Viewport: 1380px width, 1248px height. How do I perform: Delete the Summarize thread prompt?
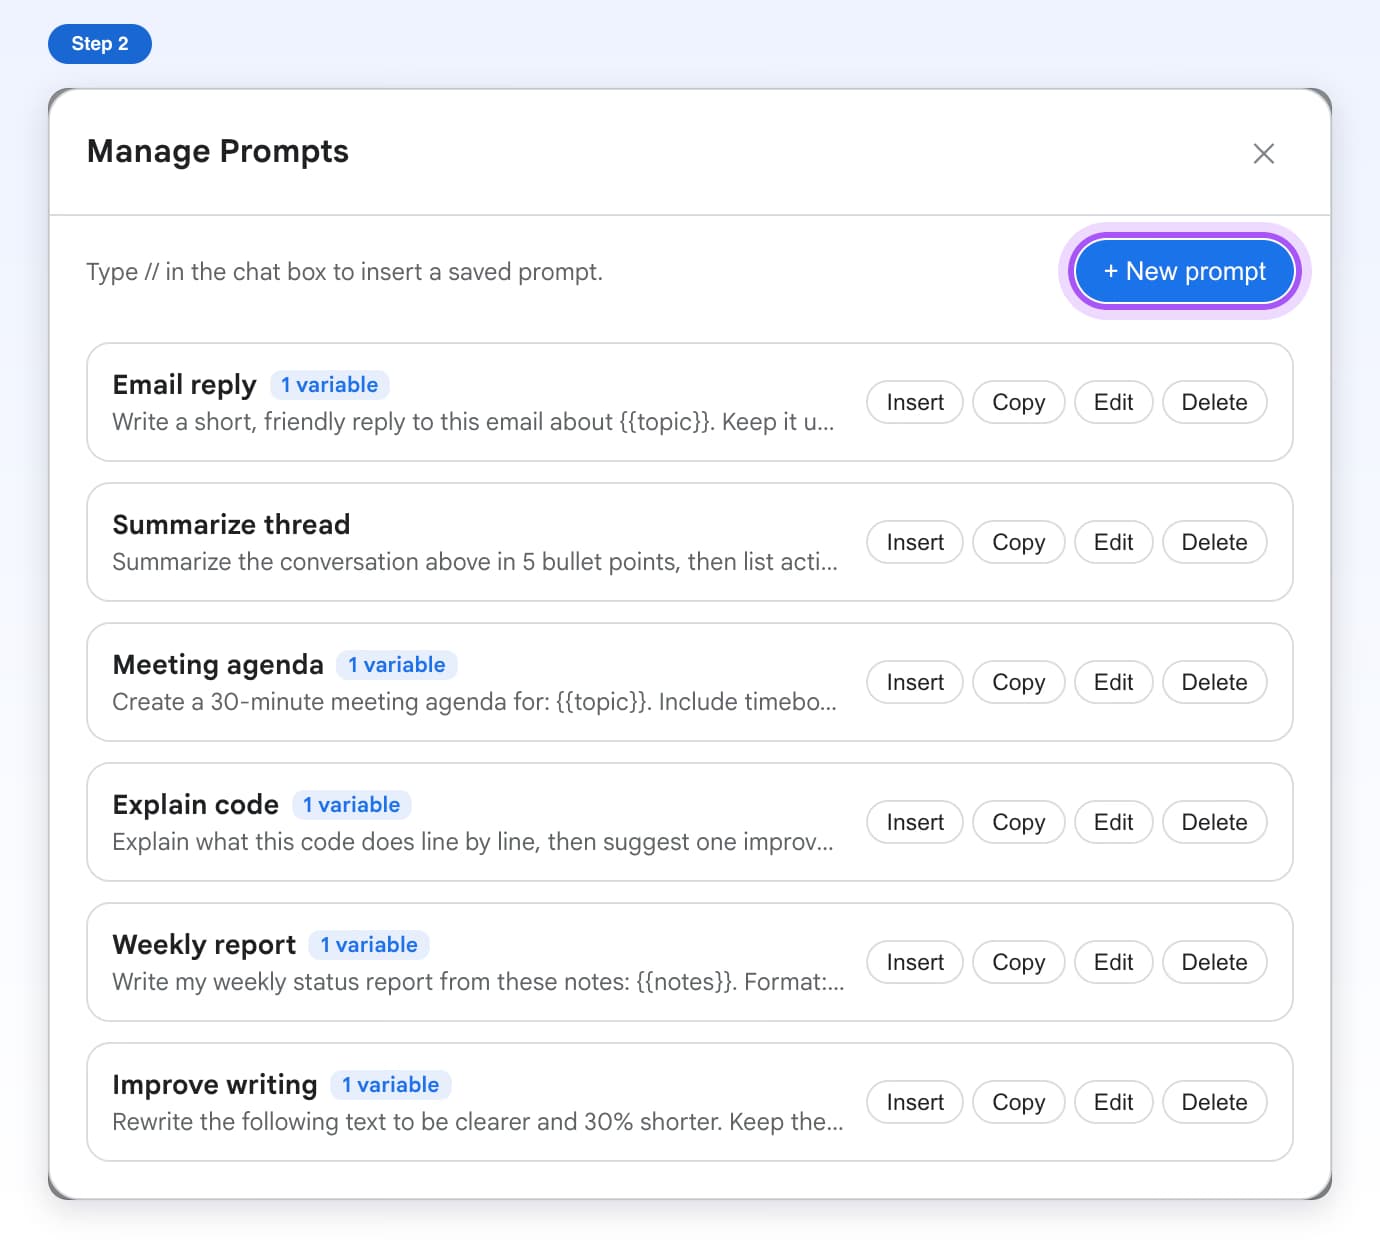[1214, 542]
